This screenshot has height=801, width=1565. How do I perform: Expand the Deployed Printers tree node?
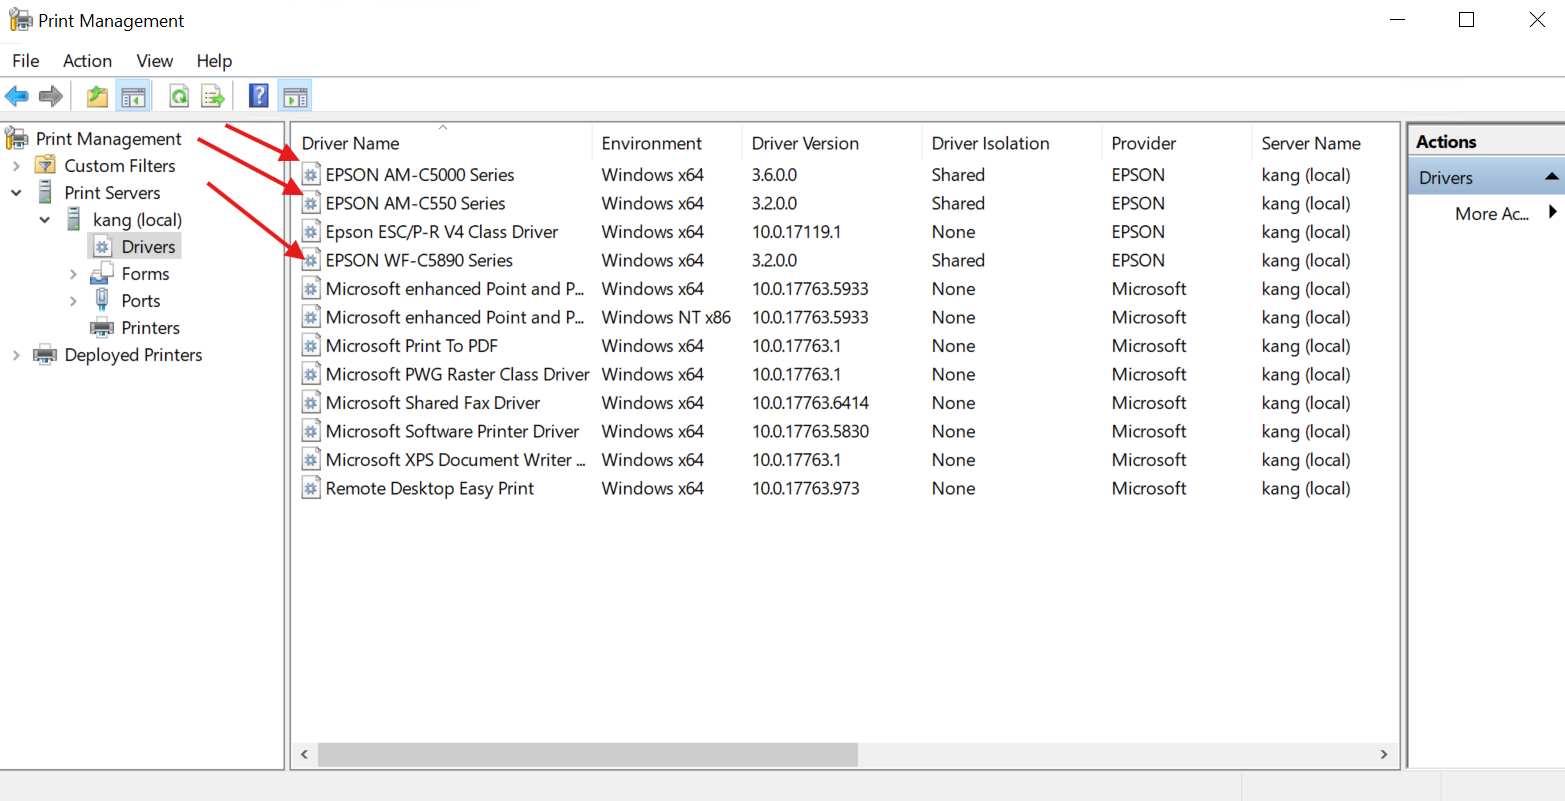[16, 355]
